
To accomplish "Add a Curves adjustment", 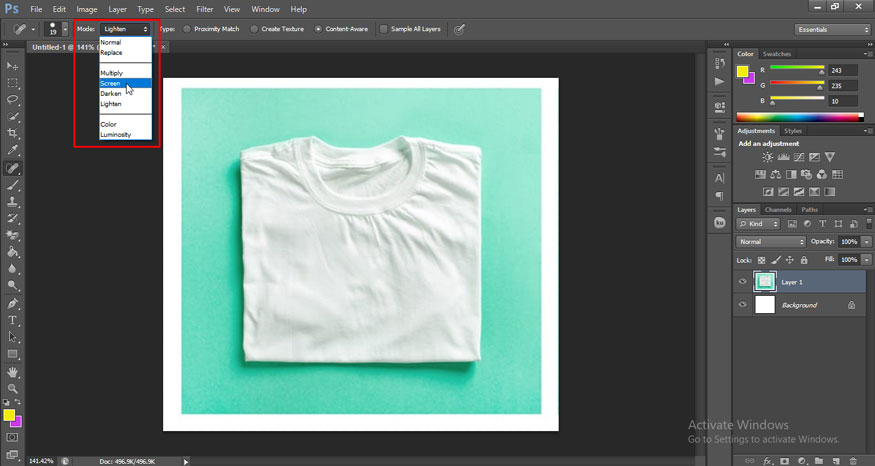I will (x=799, y=157).
